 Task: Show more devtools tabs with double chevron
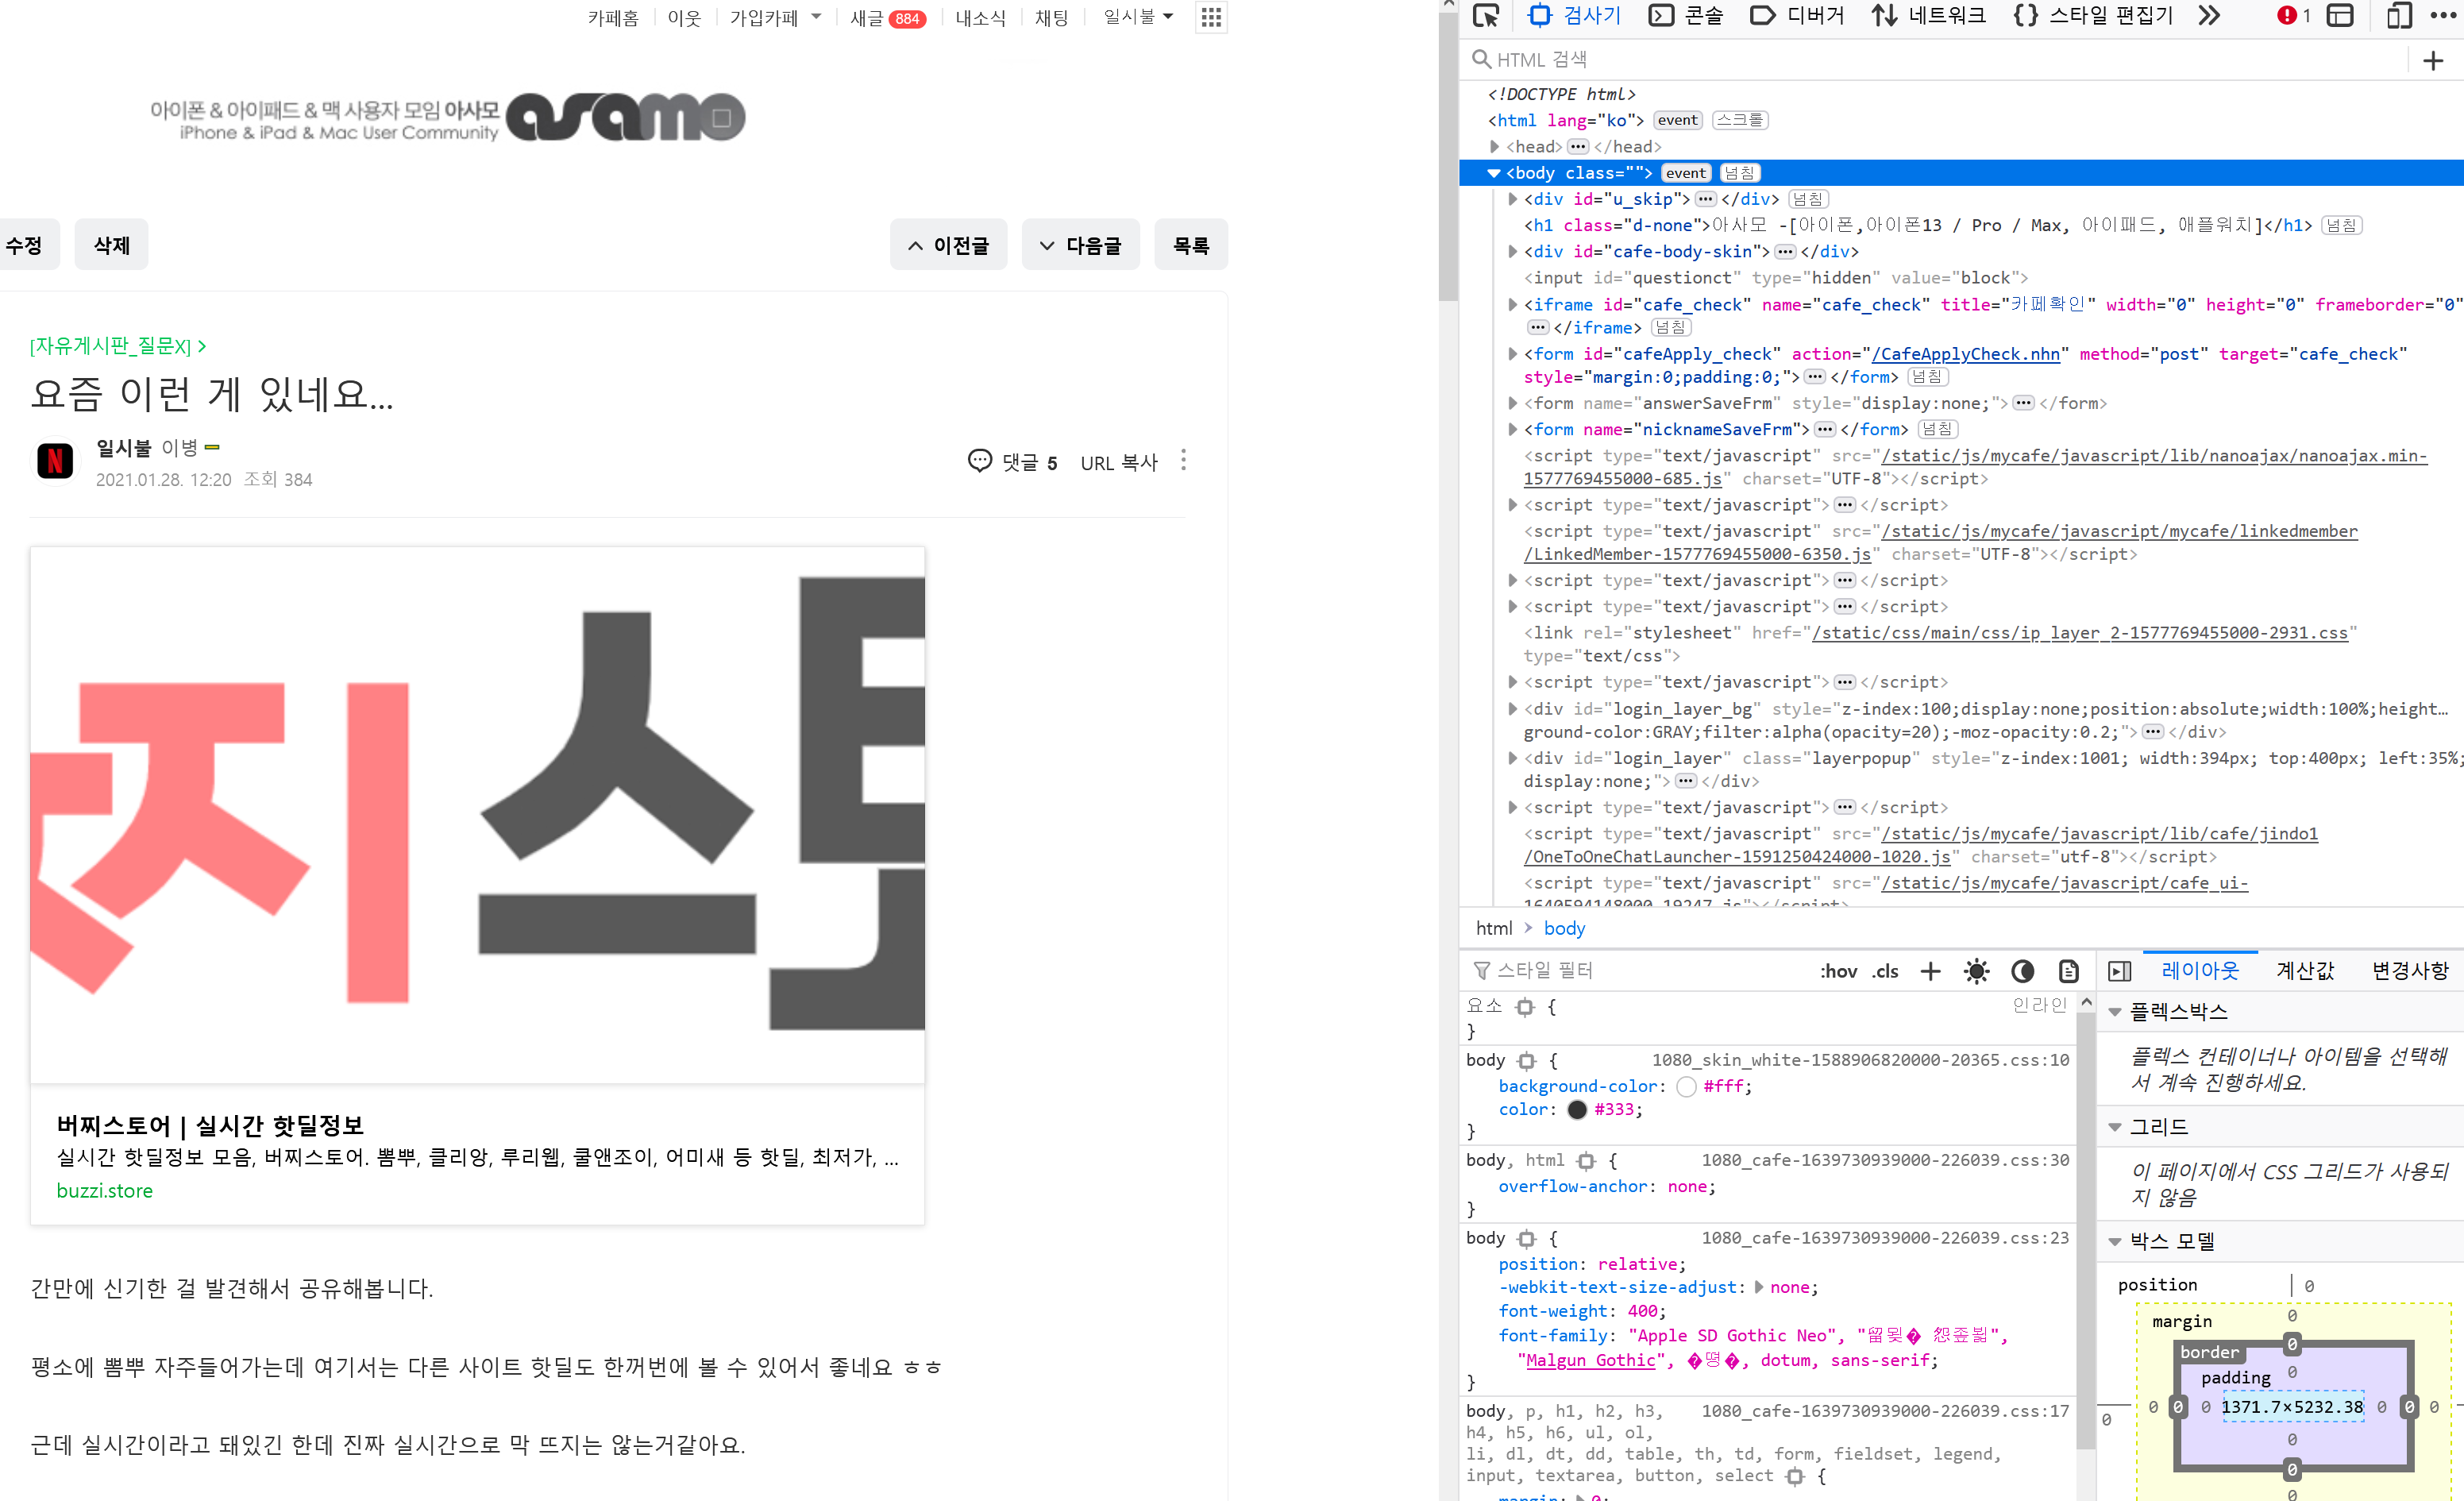coord(2209,16)
